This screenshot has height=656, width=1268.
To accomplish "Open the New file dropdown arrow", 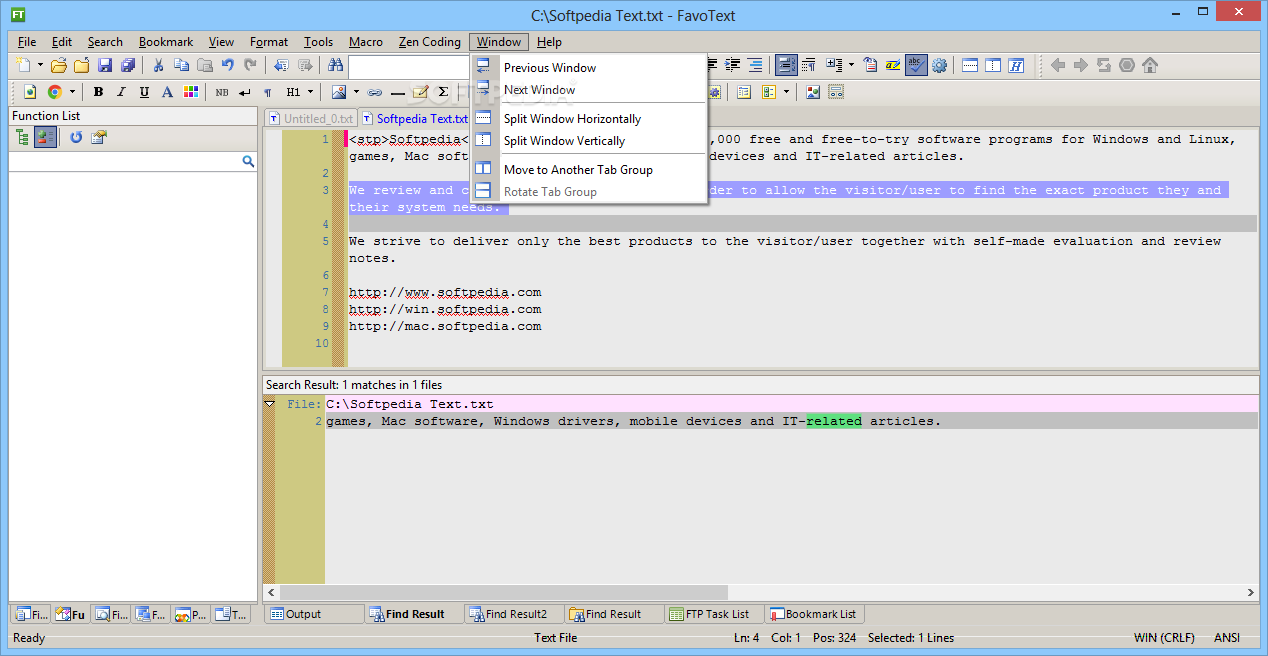I will 40,65.
